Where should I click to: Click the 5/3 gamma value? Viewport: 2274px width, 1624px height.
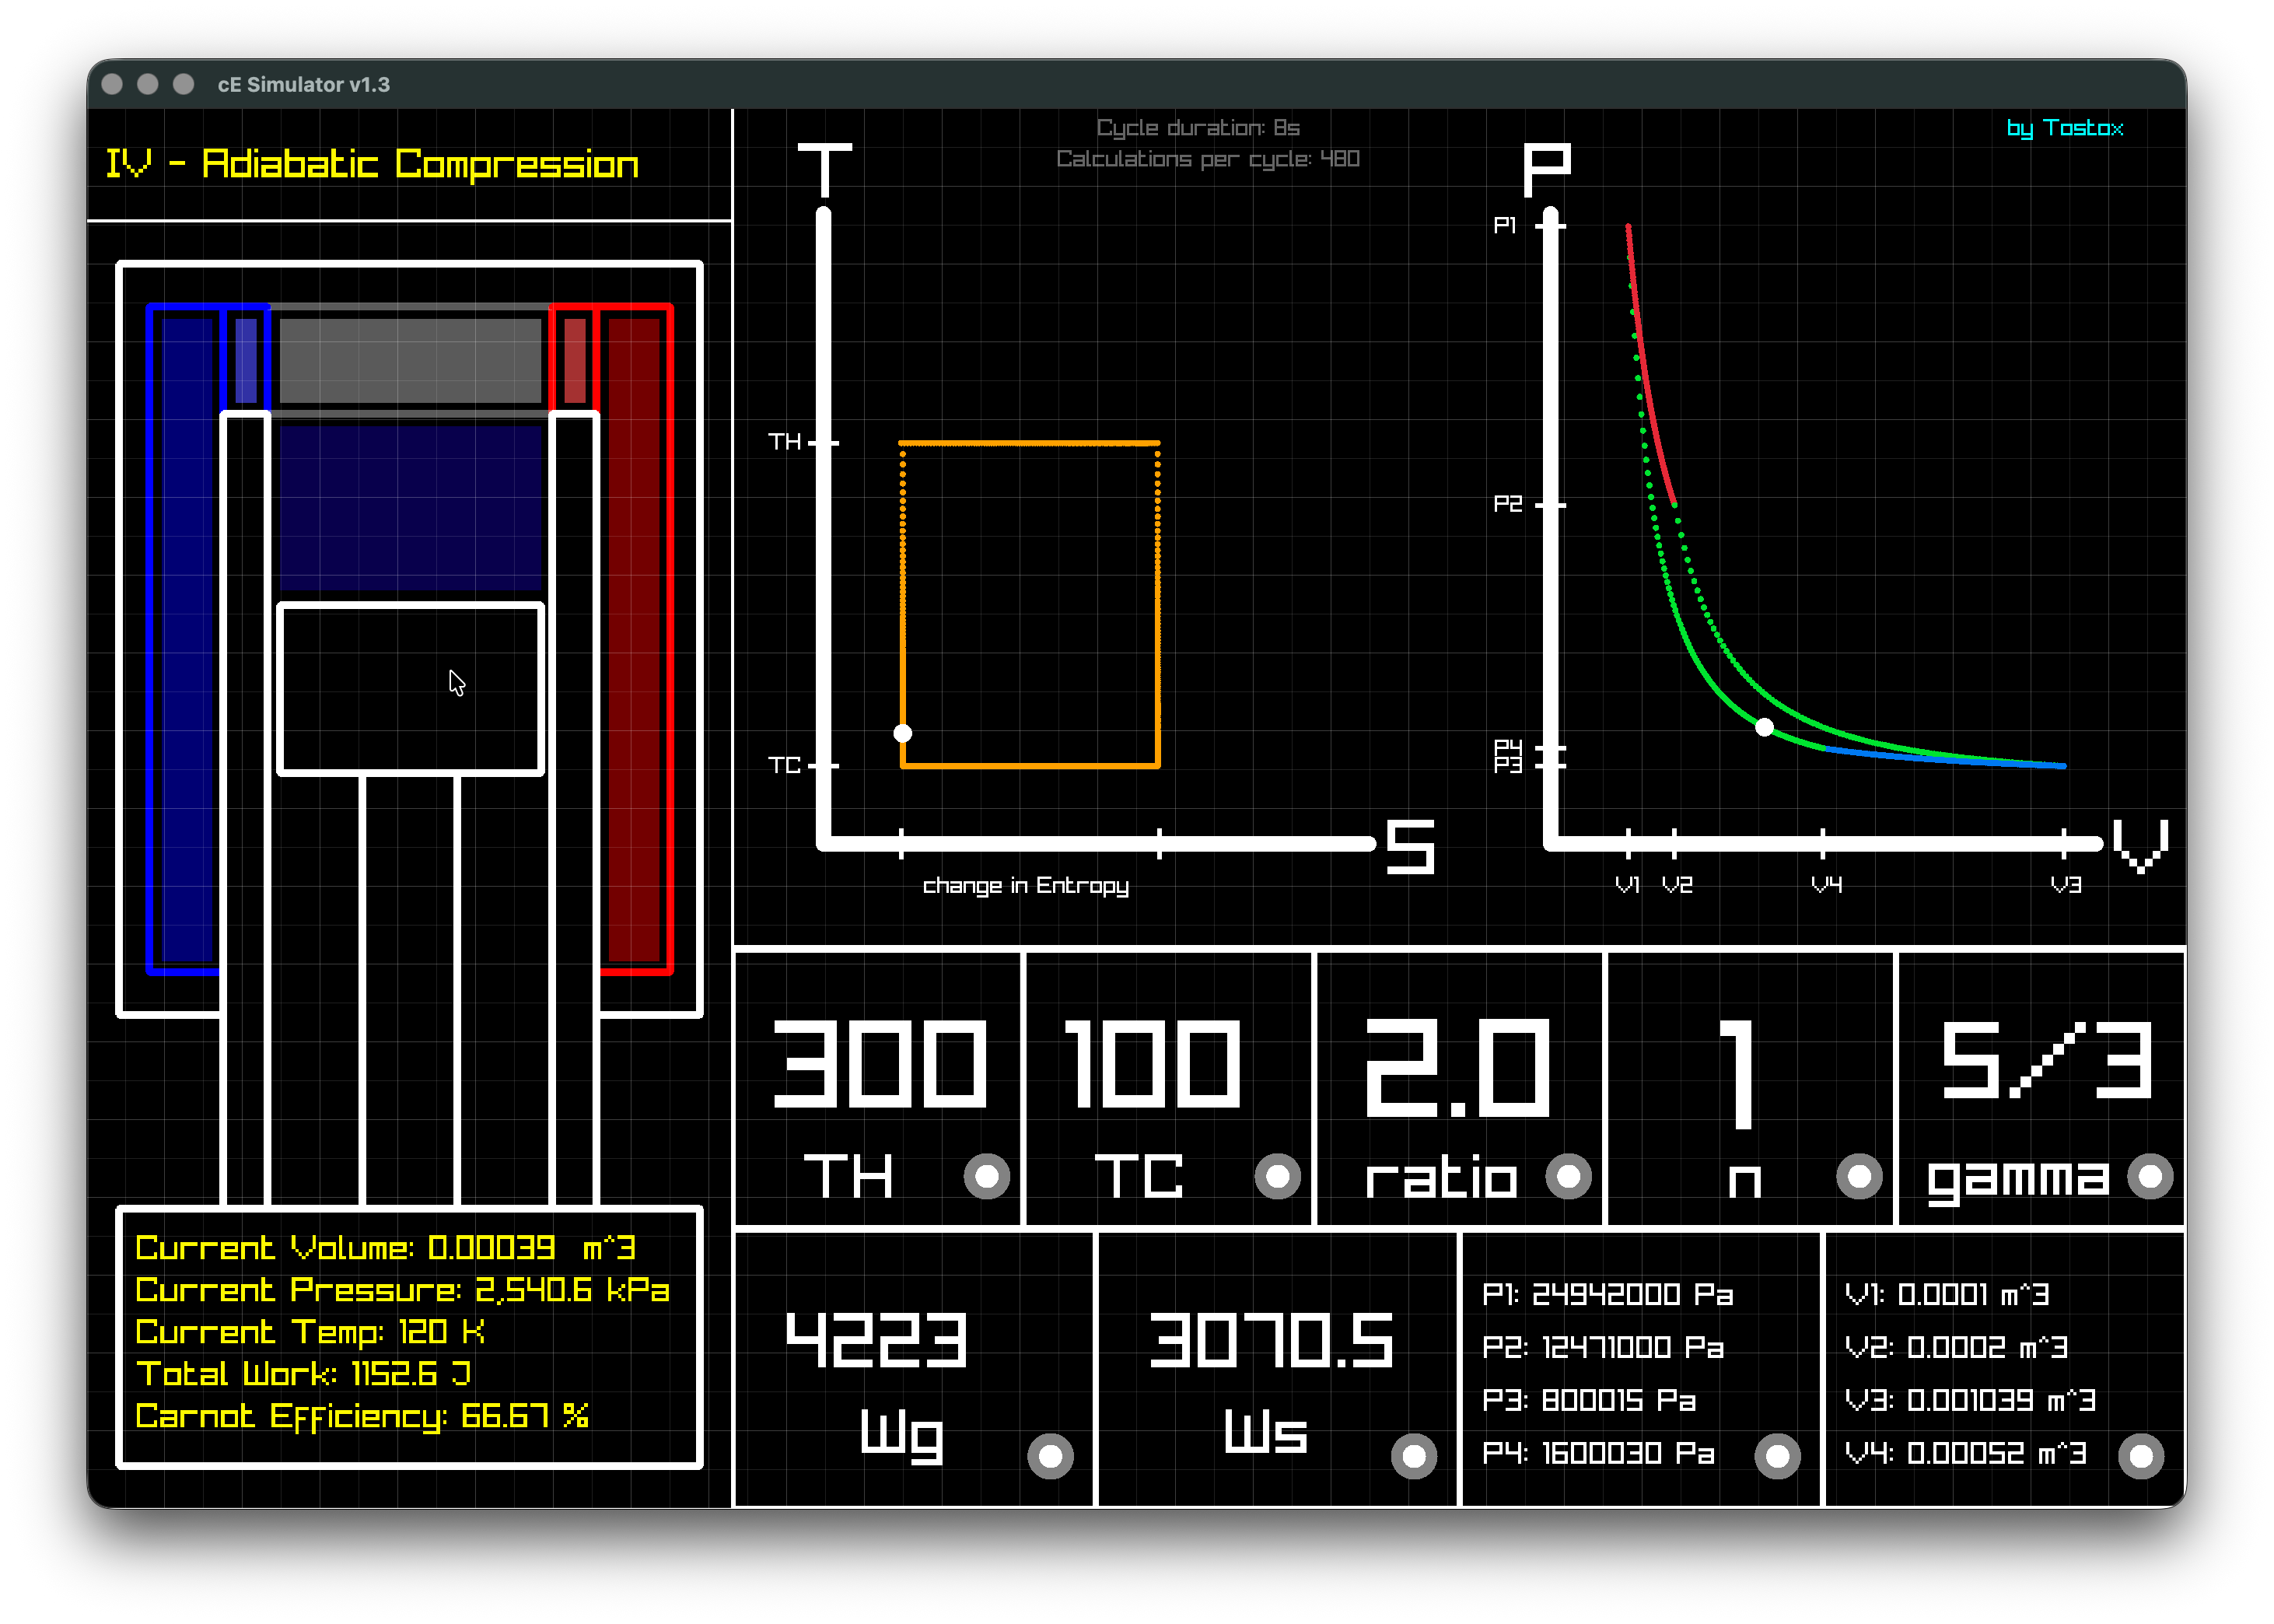click(2045, 1061)
